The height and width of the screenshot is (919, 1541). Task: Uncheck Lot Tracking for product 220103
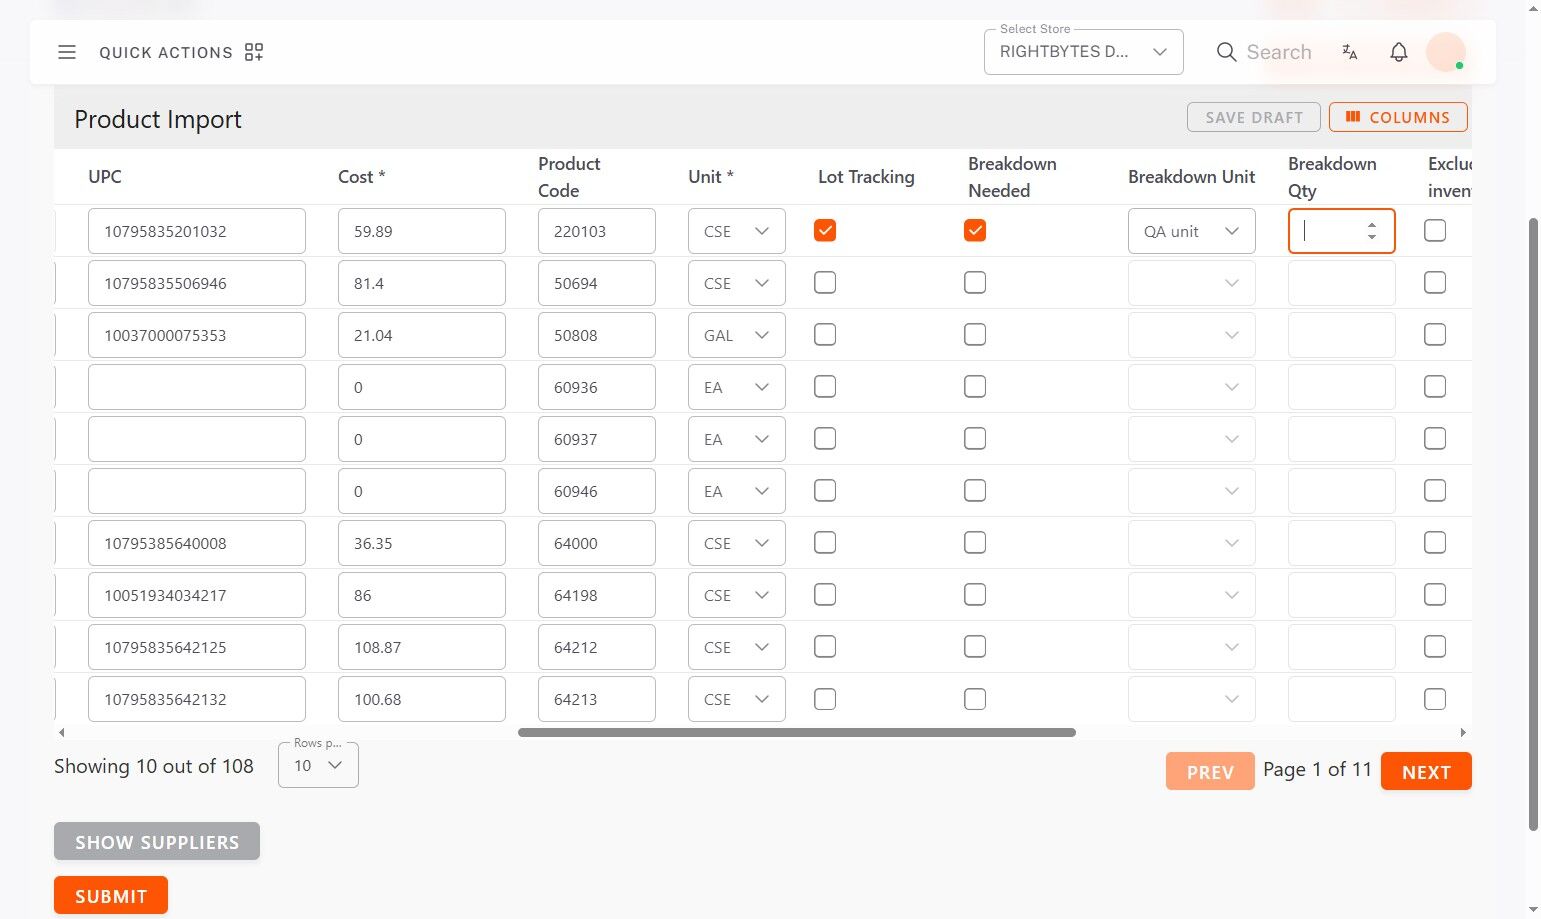click(825, 231)
